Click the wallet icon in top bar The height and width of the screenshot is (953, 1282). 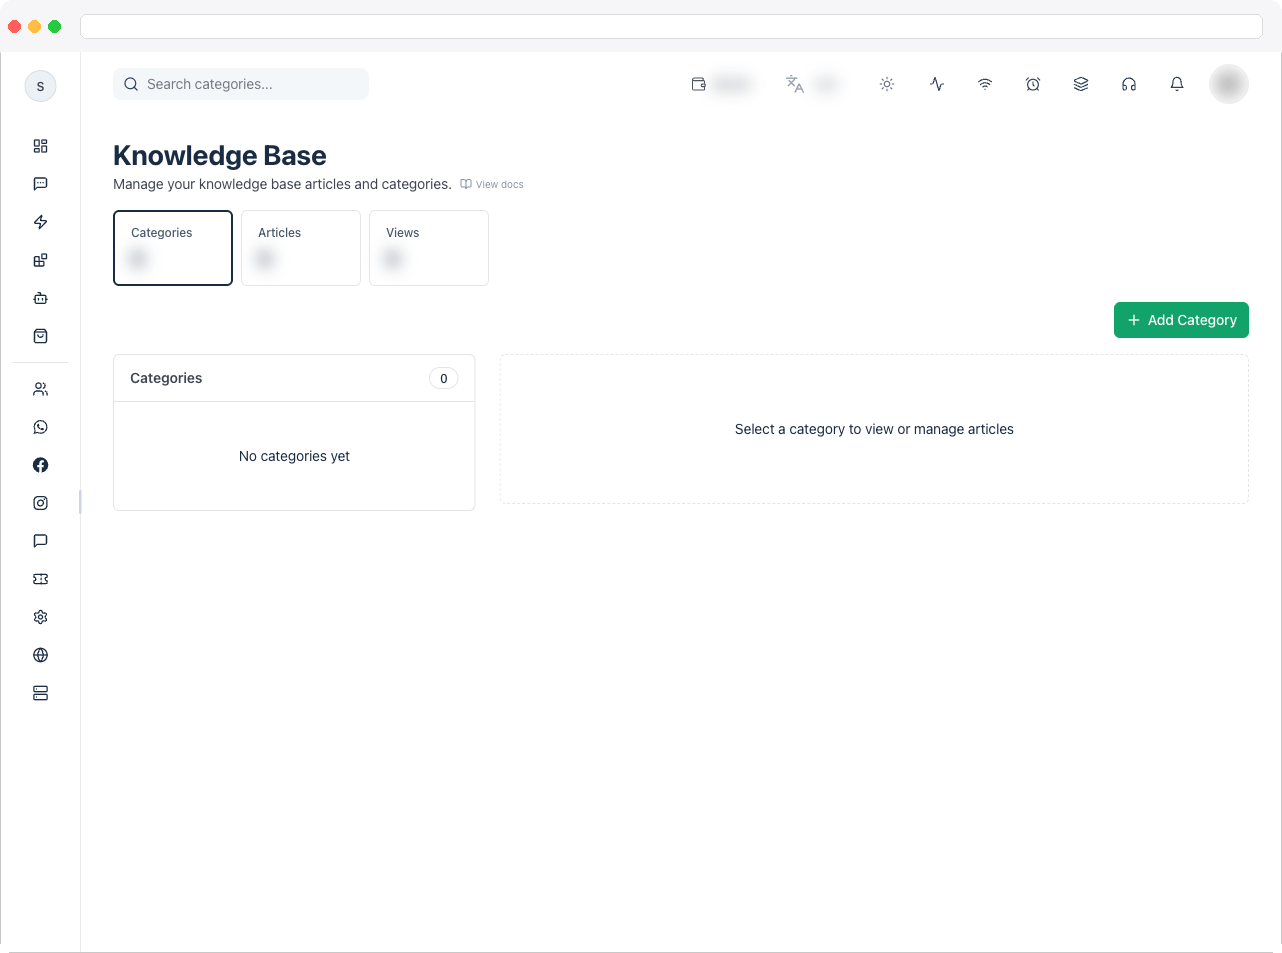tap(699, 84)
